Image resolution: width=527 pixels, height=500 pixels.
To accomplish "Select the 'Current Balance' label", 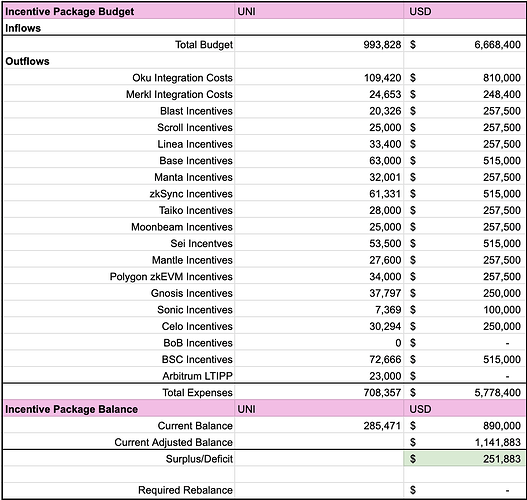I will pos(195,426).
